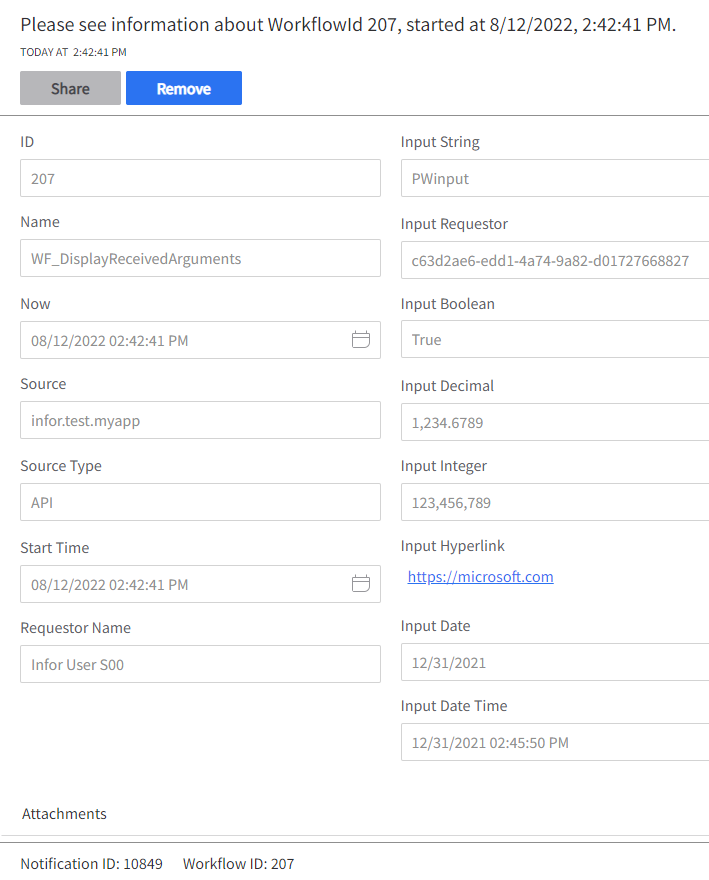Viewport: 709px width, 880px height.
Task: Select the Now field date value
Action: (180, 340)
